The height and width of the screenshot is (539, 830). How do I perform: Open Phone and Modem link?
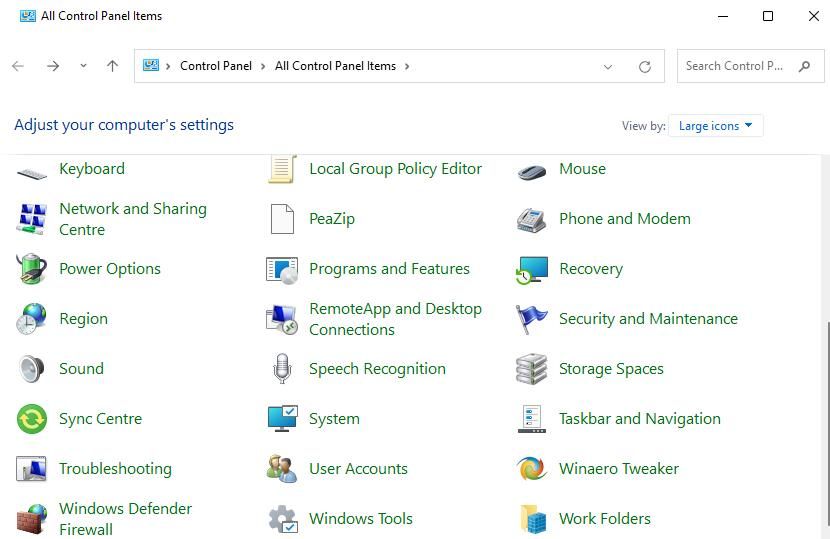pyautogui.click(x=625, y=219)
